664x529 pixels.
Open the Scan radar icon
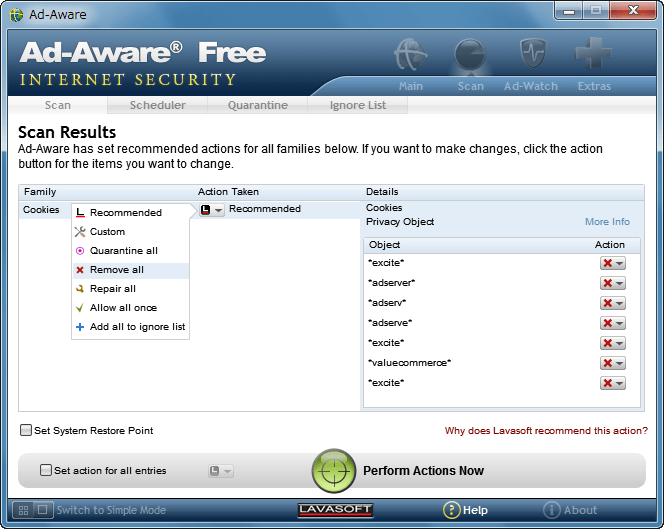tap(470, 55)
